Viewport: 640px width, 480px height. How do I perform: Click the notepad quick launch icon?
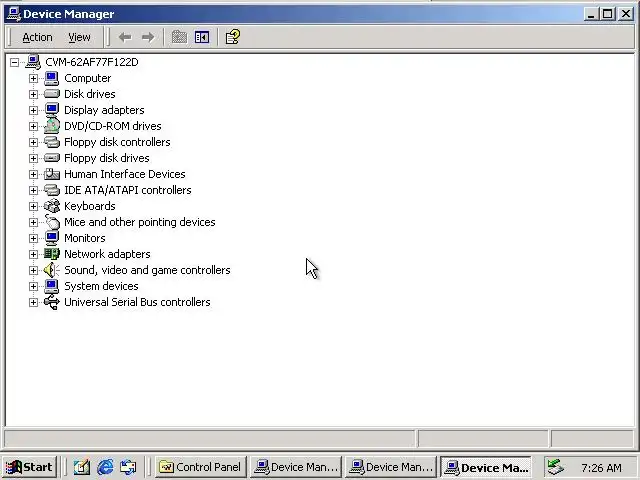82,467
